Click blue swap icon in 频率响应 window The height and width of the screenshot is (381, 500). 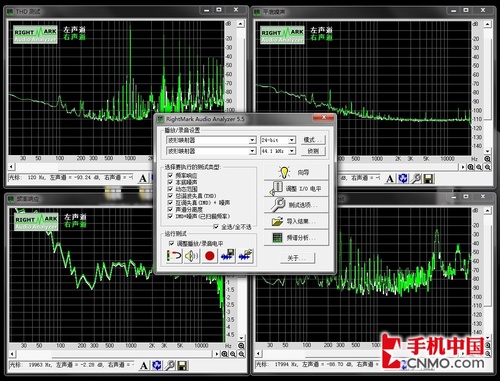coord(157,366)
